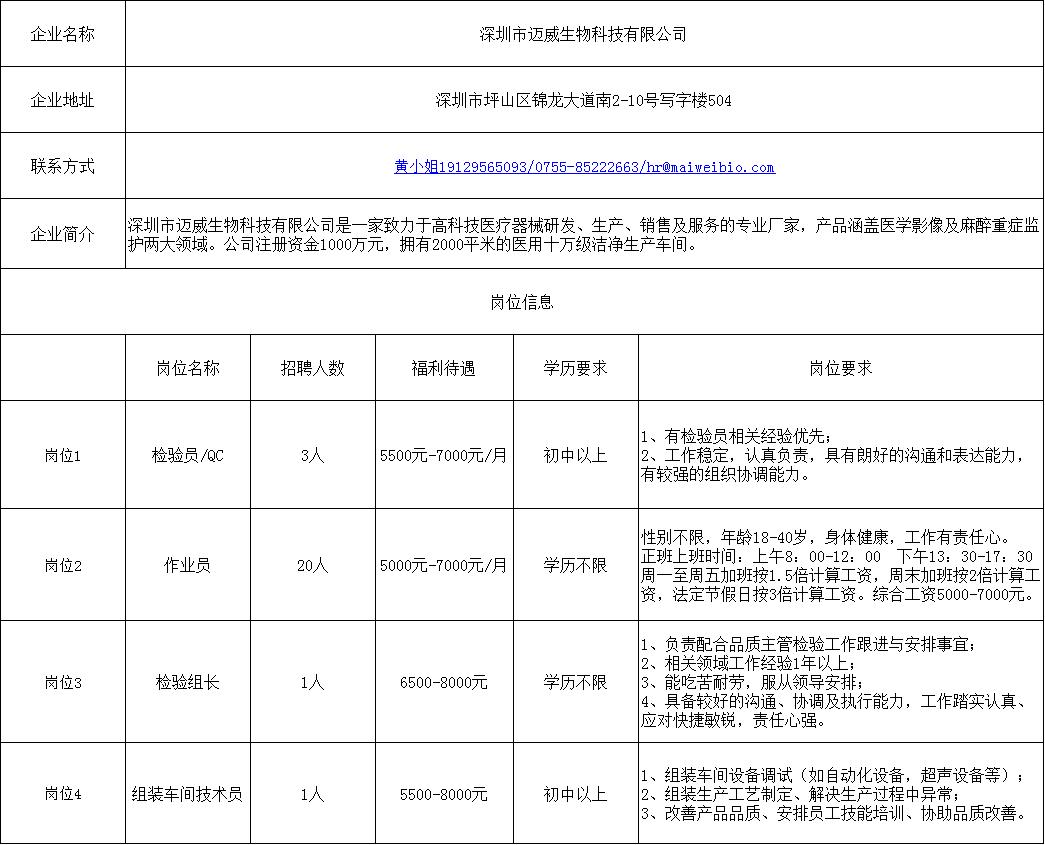
Task: Select the 企业简介 description paragraph
Action: (x=584, y=234)
